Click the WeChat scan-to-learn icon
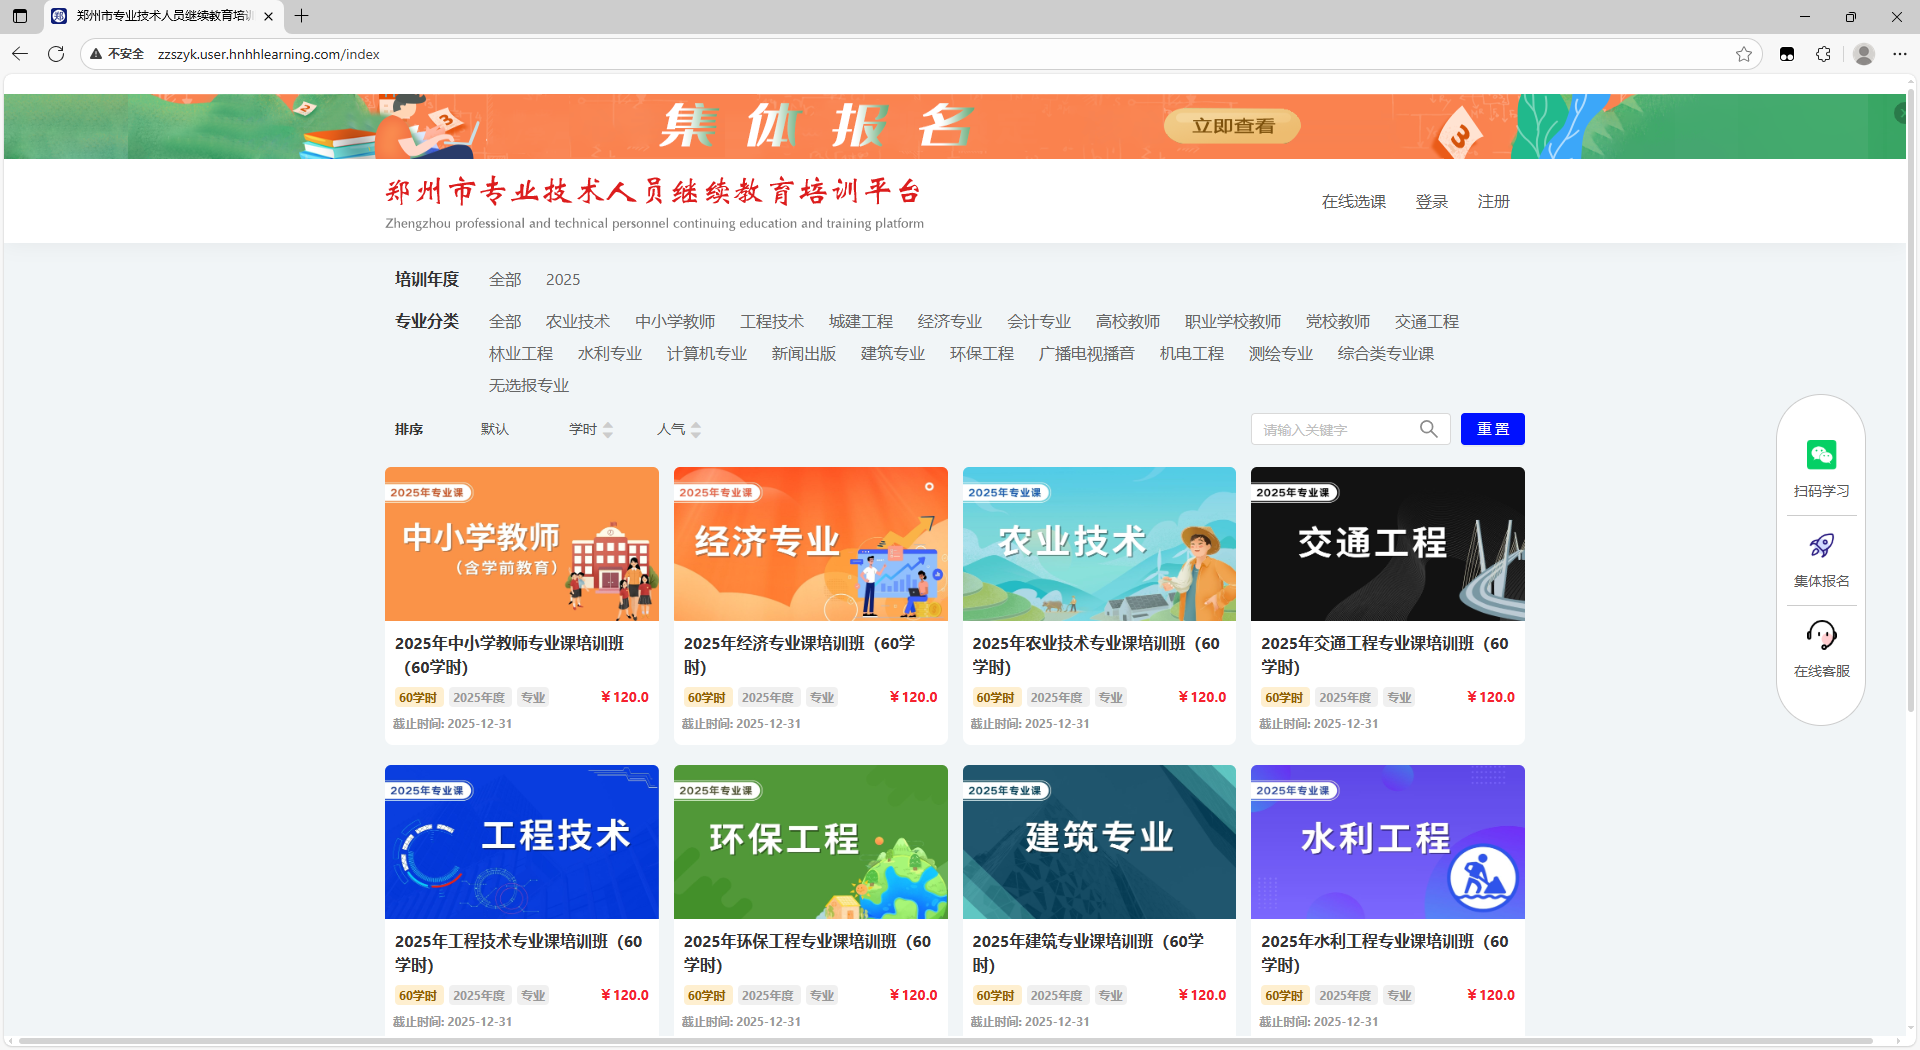This screenshot has width=1920, height=1050. pyautogui.click(x=1821, y=456)
